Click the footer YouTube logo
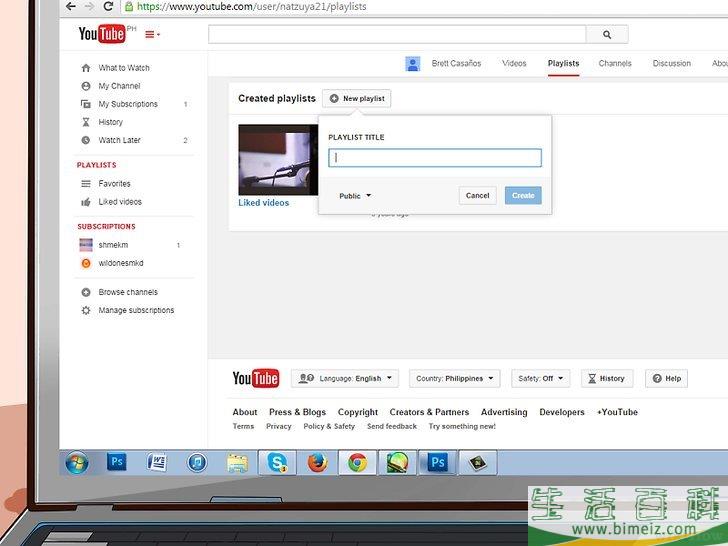The image size is (728, 546). click(256, 378)
